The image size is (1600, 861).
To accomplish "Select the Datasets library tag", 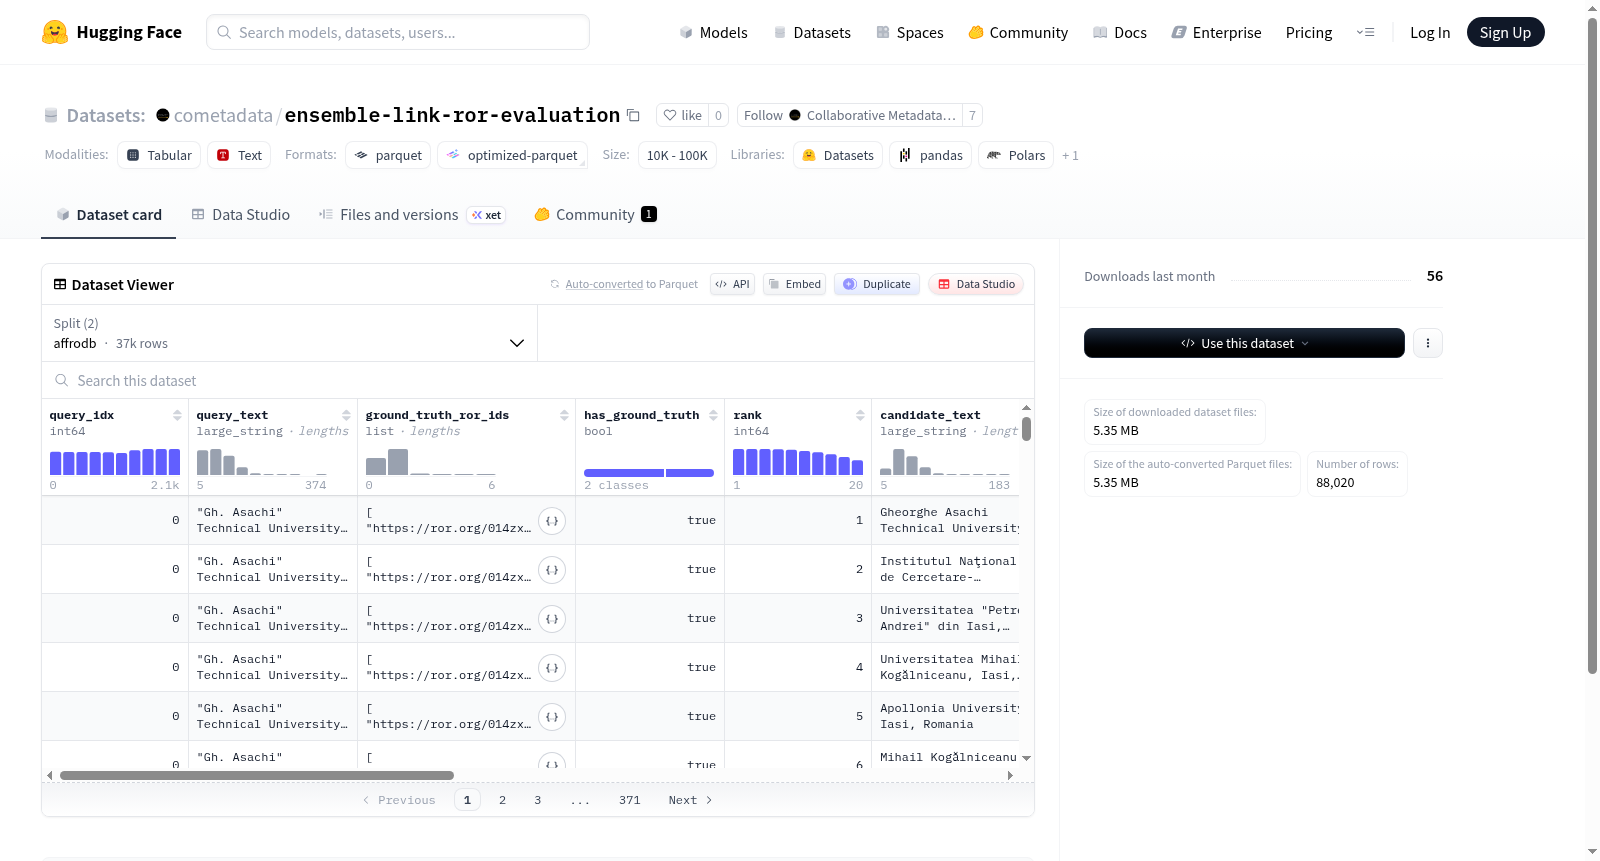I will pyautogui.click(x=838, y=155).
